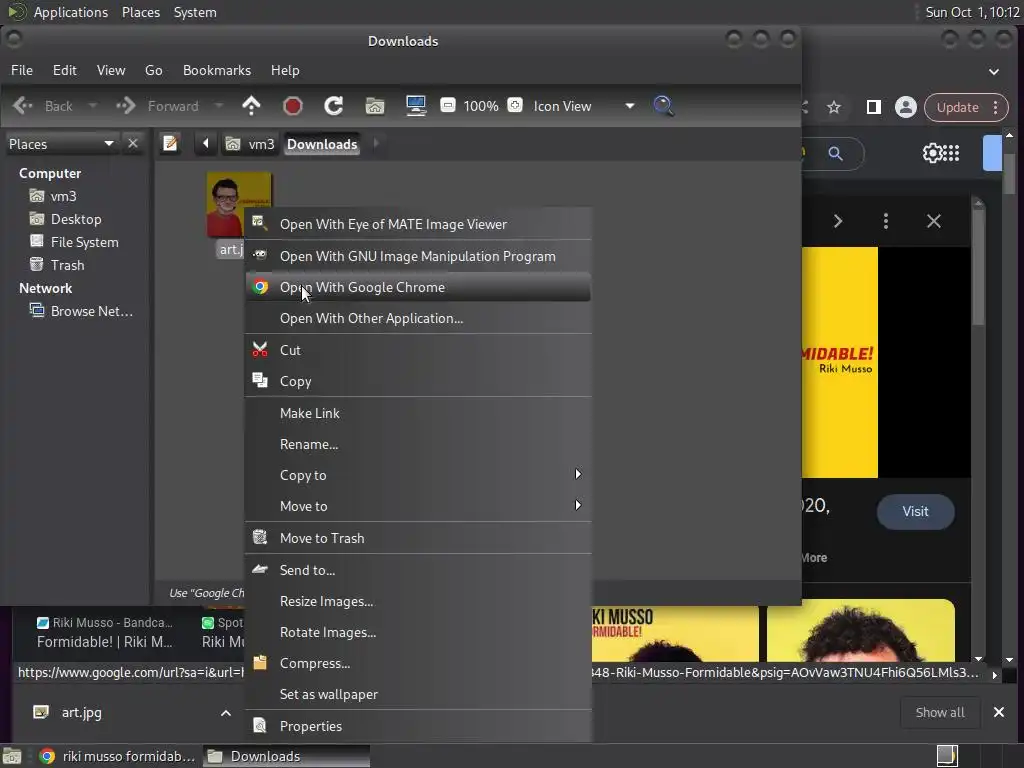Open the Applications menu
1024x768 pixels.
[71, 12]
